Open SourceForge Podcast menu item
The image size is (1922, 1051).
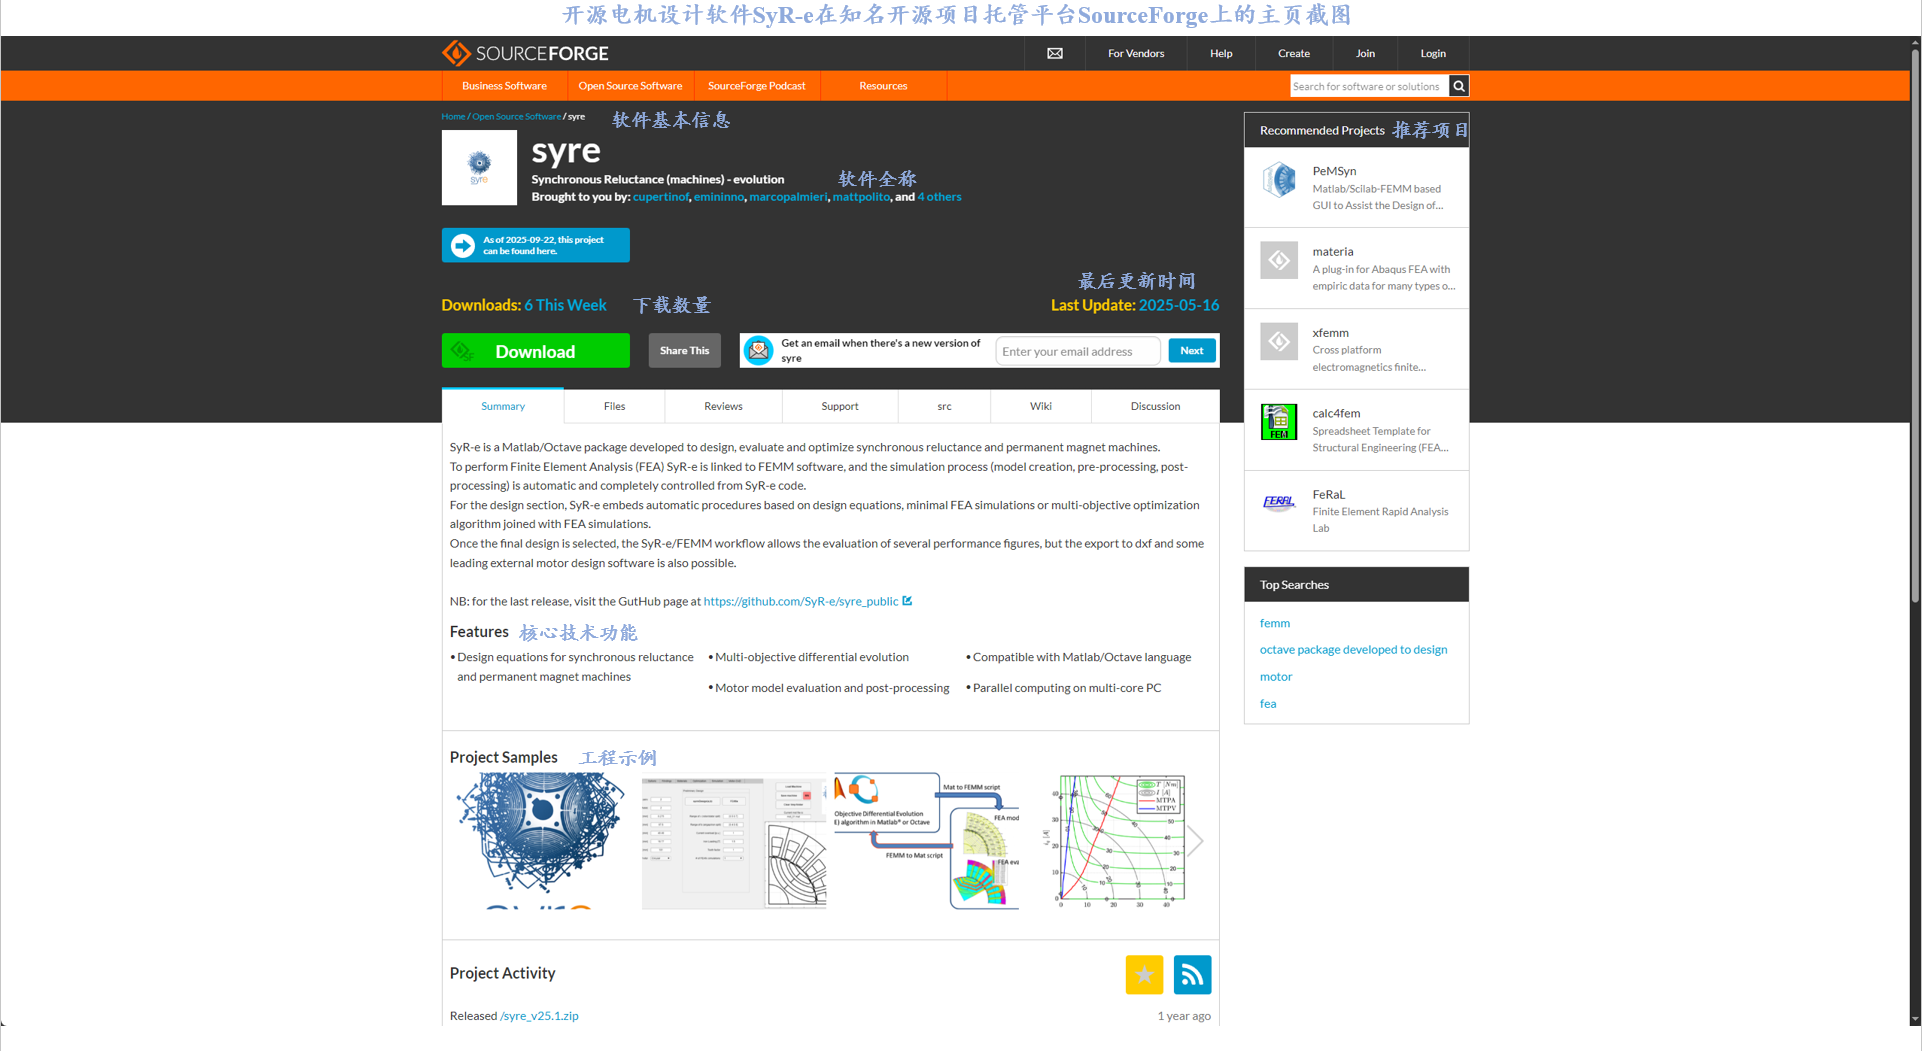click(x=757, y=86)
